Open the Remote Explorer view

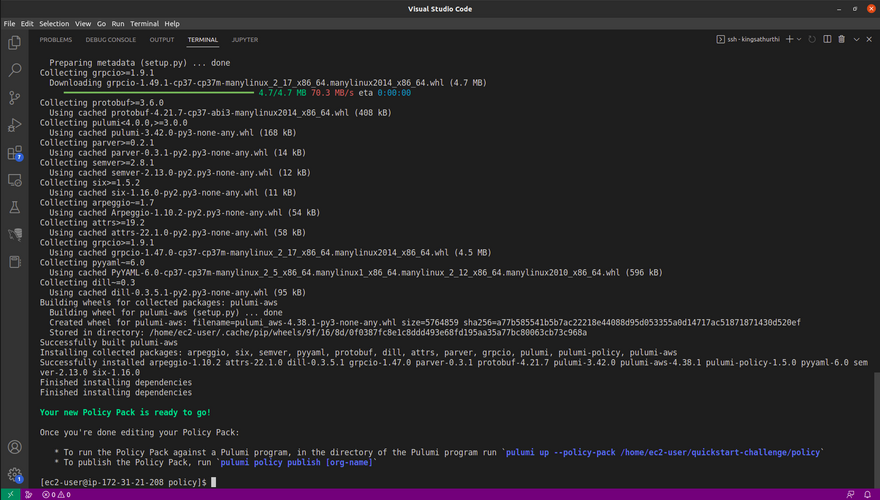click(14, 181)
